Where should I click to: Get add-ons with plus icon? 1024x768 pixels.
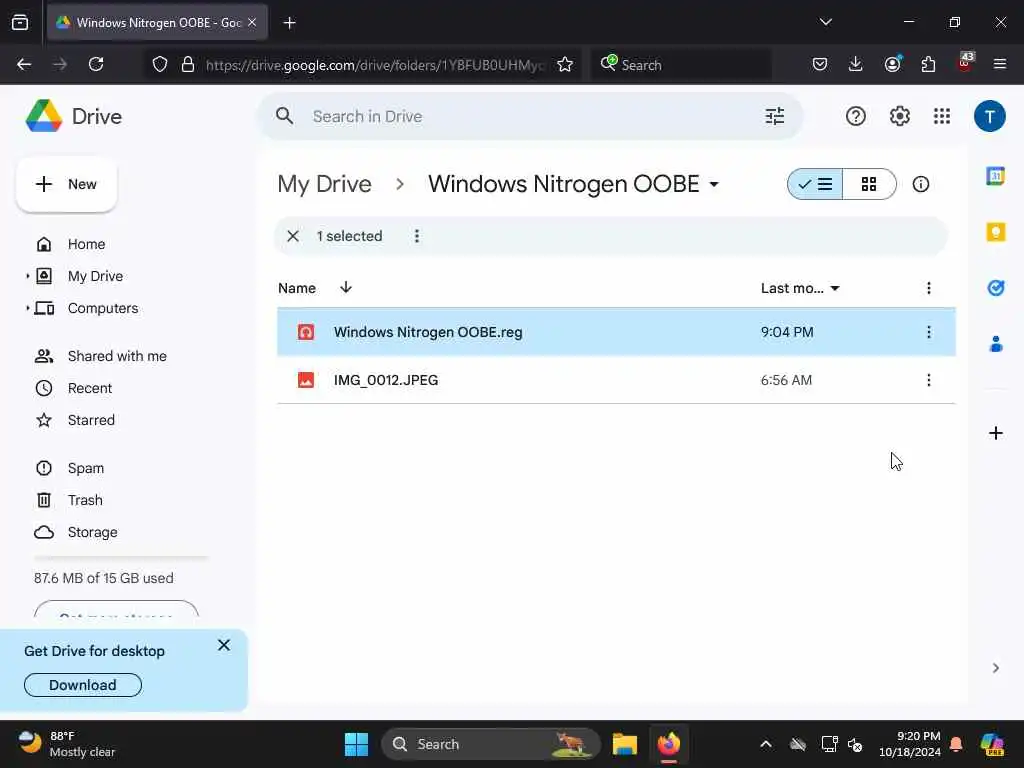(995, 433)
